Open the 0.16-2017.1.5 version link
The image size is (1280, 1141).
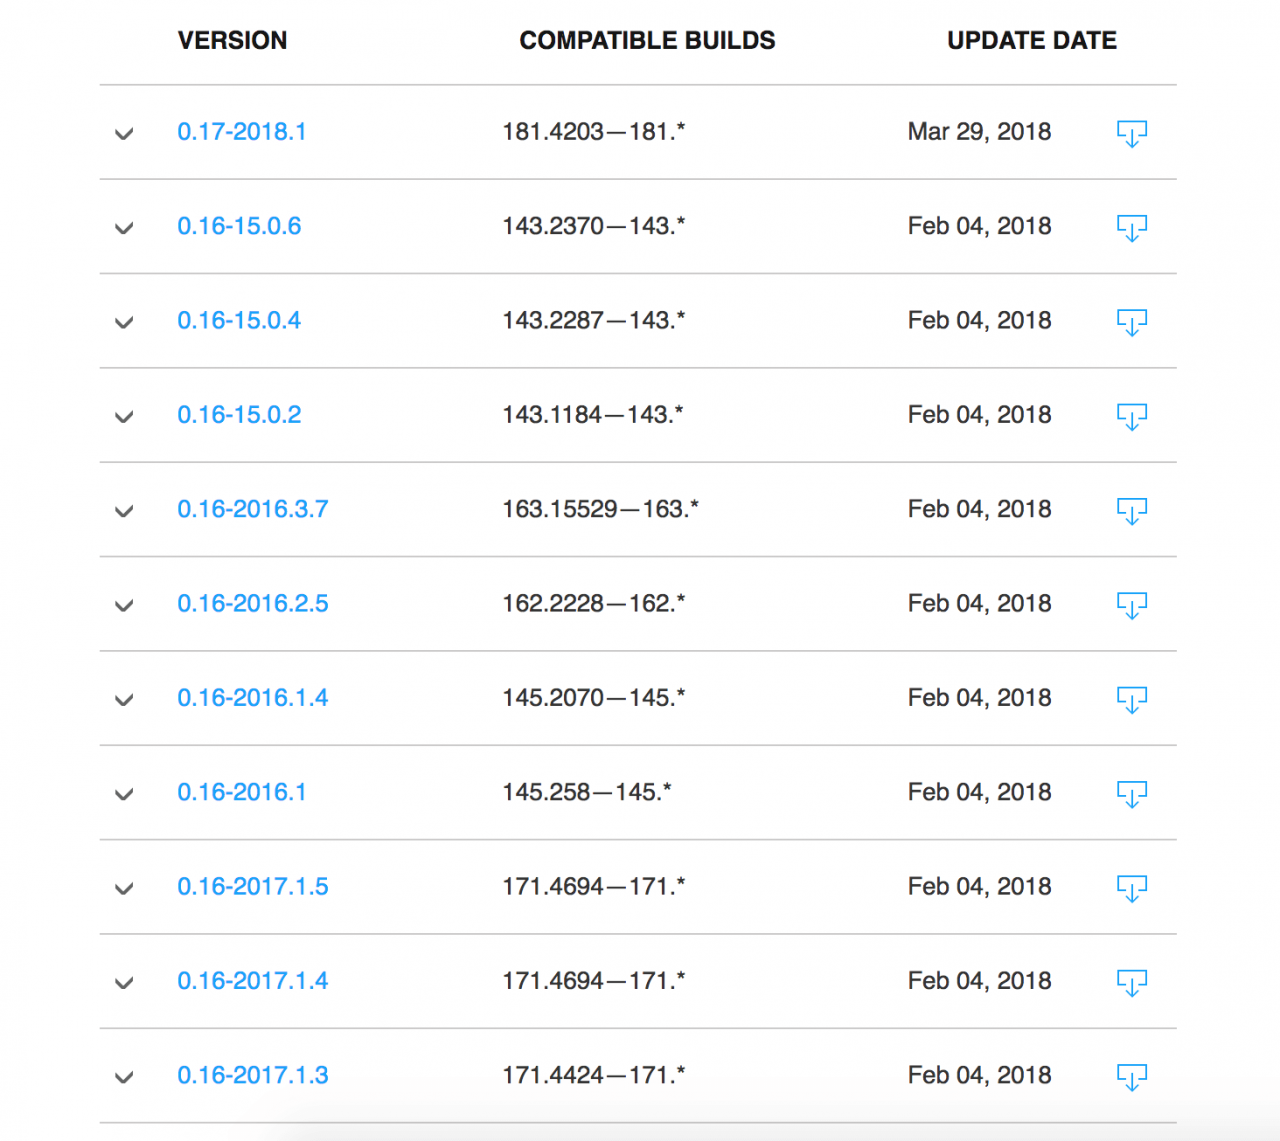click(x=252, y=886)
